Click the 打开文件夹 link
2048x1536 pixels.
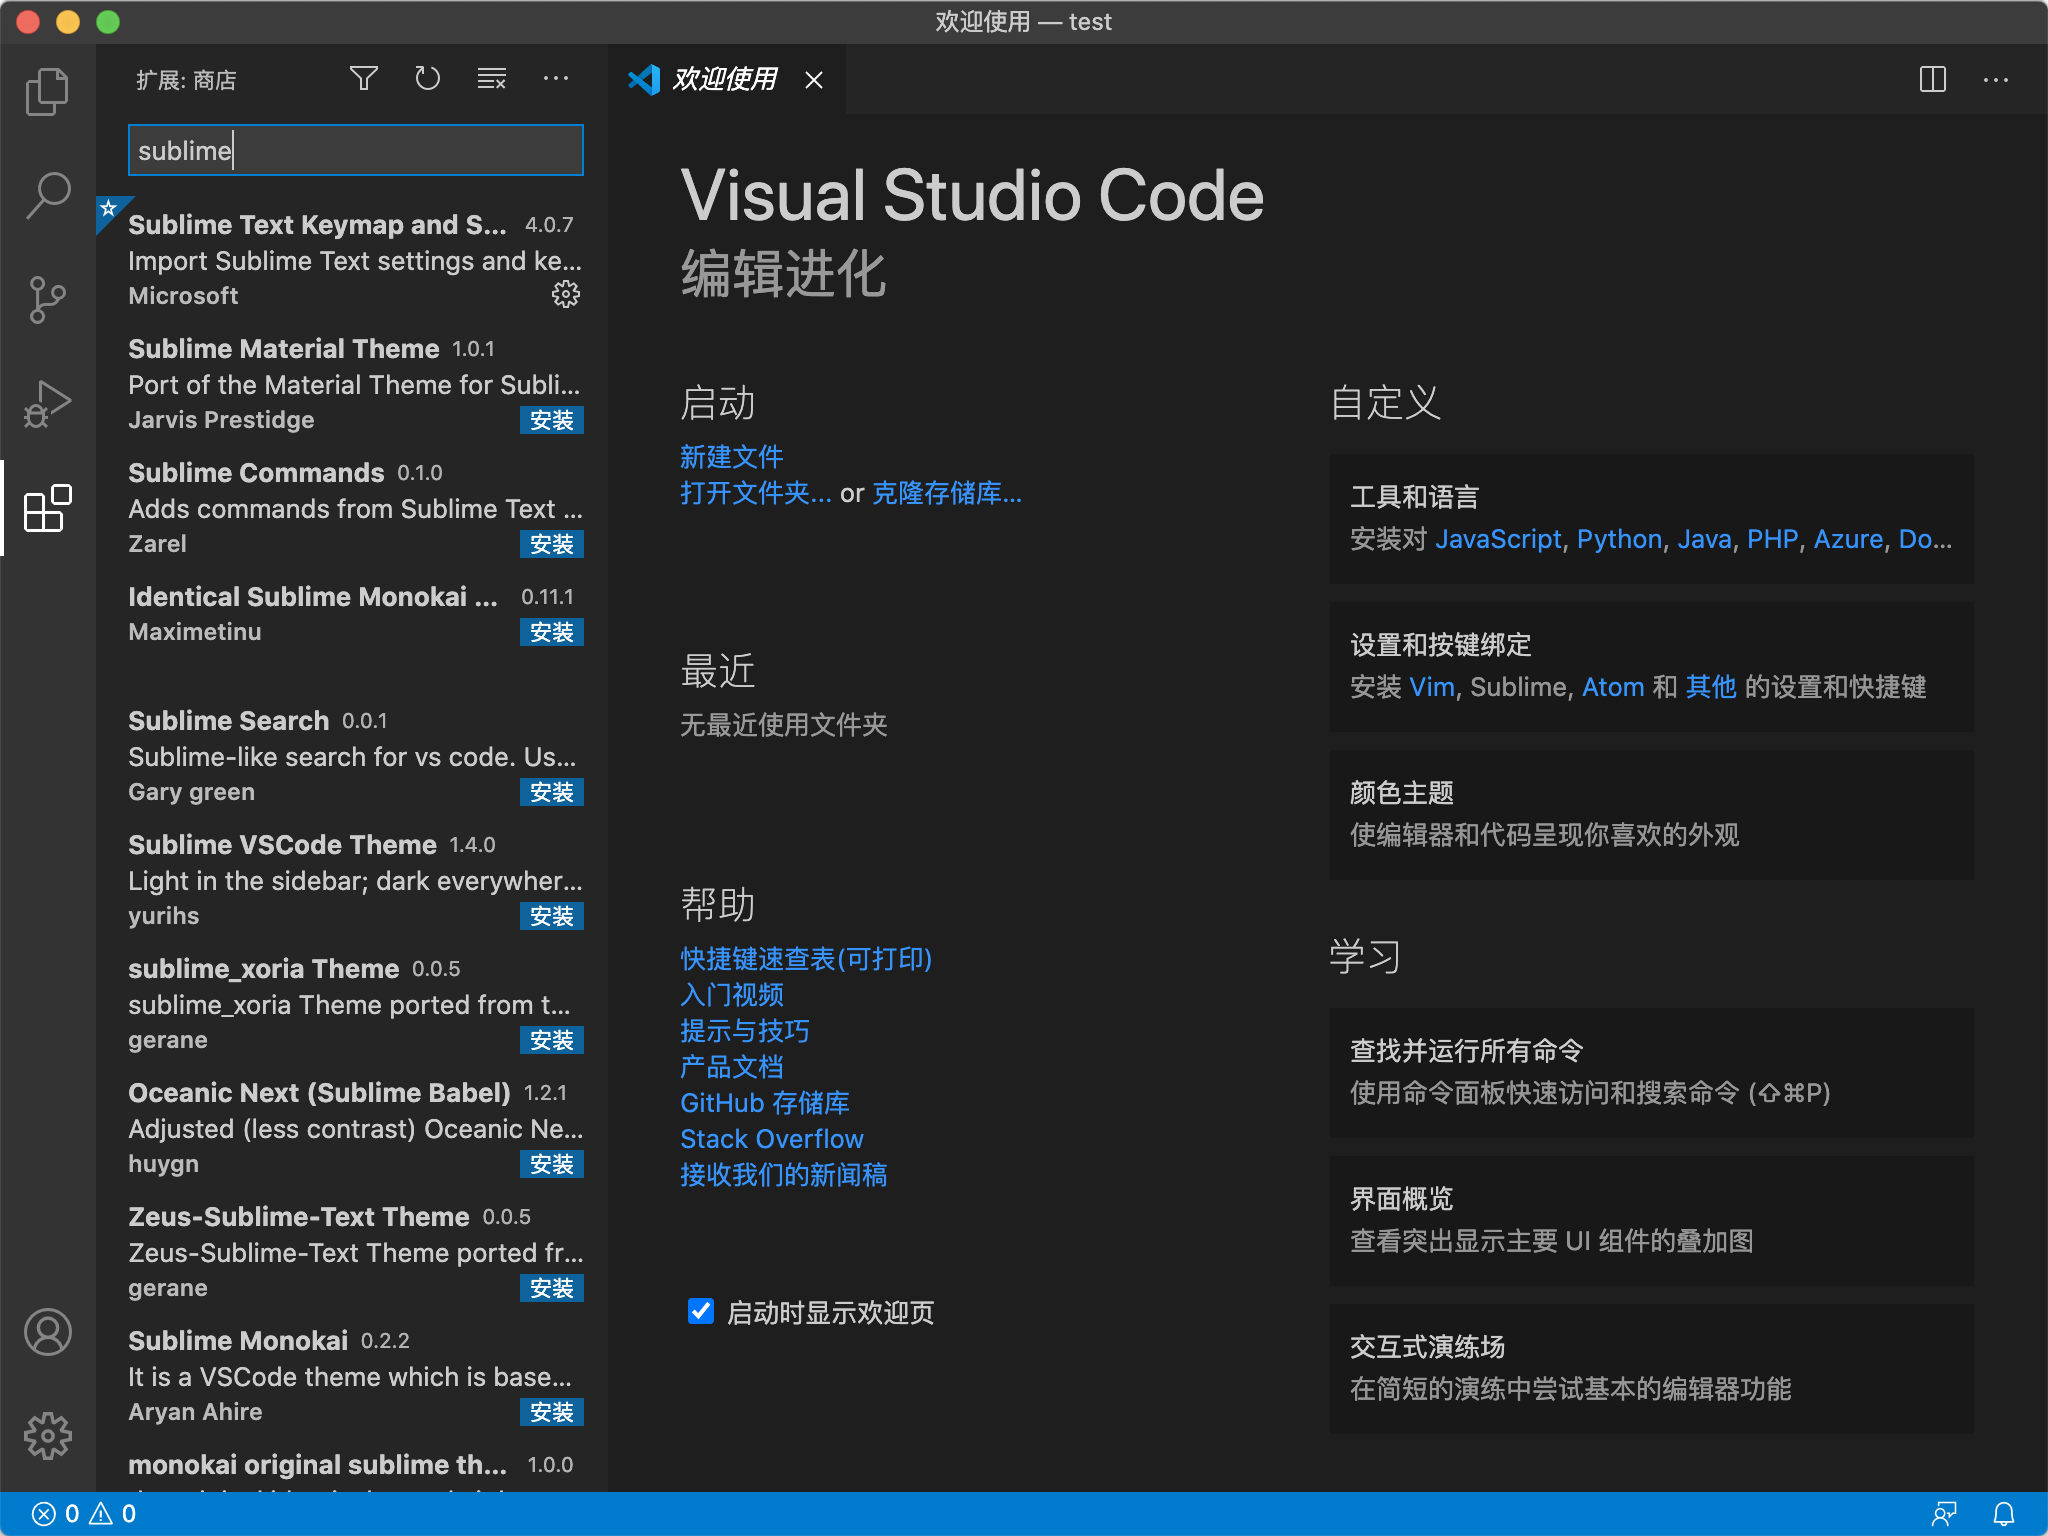pyautogui.click(x=756, y=493)
